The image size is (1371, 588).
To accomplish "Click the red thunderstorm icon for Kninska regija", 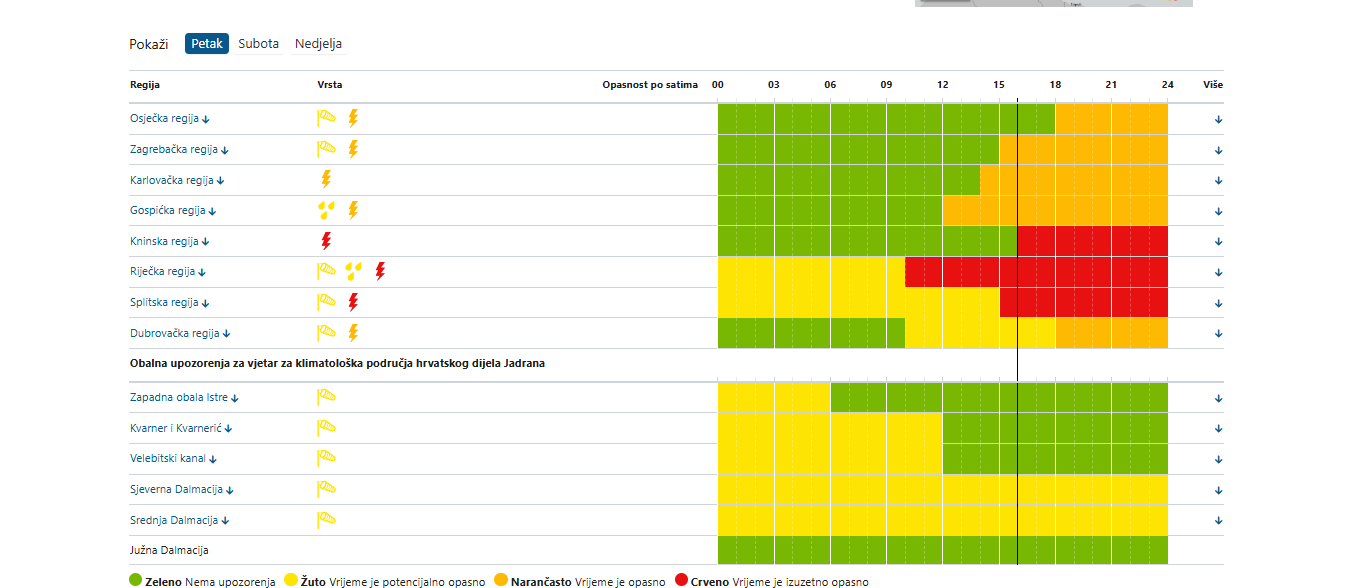I will 325,241.
